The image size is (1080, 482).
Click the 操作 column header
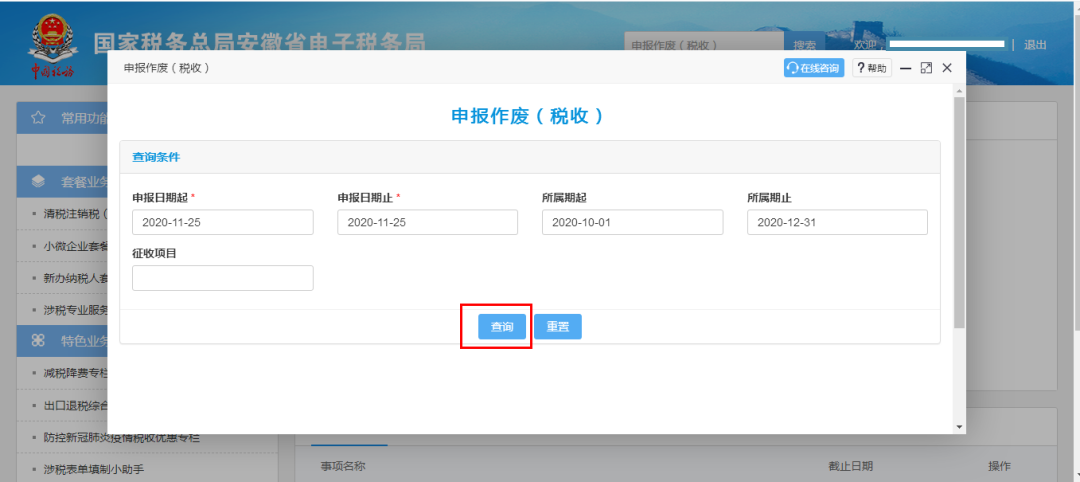[x=1000, y=466]
